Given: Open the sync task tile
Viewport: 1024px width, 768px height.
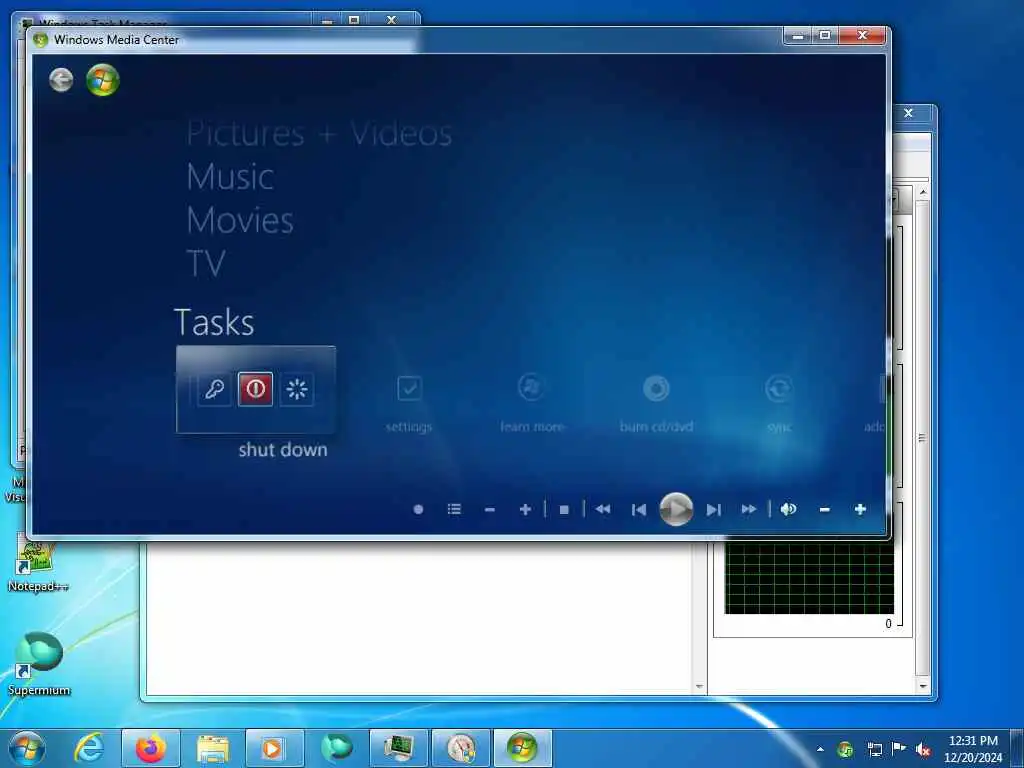Looking at the screenshot, I should click(x=779, y=405).
